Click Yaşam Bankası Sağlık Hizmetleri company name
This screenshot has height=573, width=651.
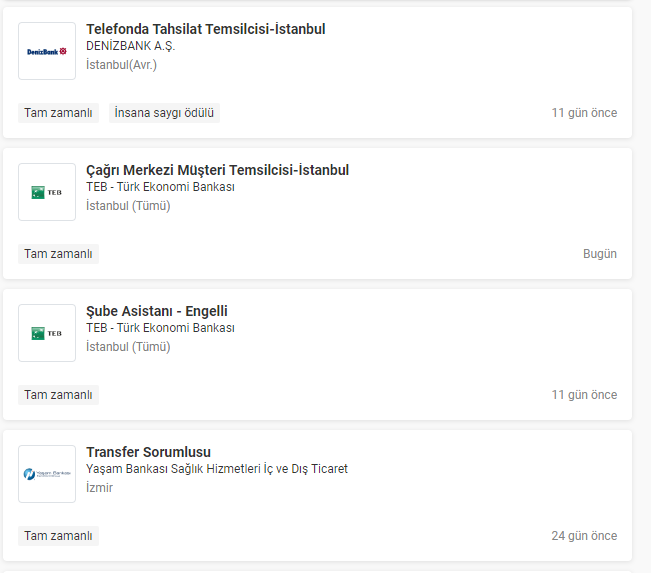[217, 469]
